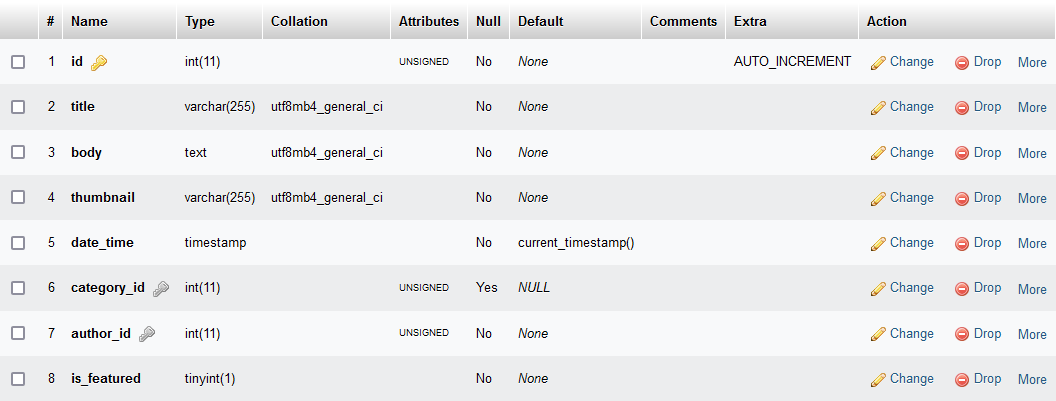Open the More menu for the id row
The width and height of the screenshot is (1056, 401).
click(x=1032, y=62)
